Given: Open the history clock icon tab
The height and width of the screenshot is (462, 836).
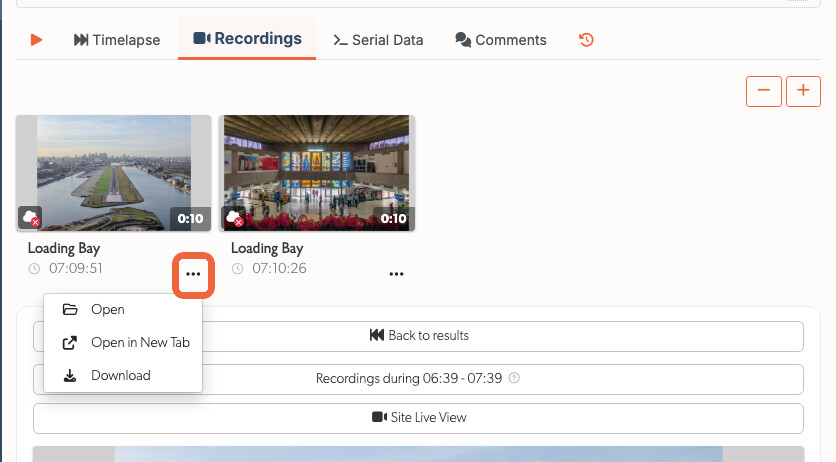Looking at the screenshot, I should (x=586, y=40).
